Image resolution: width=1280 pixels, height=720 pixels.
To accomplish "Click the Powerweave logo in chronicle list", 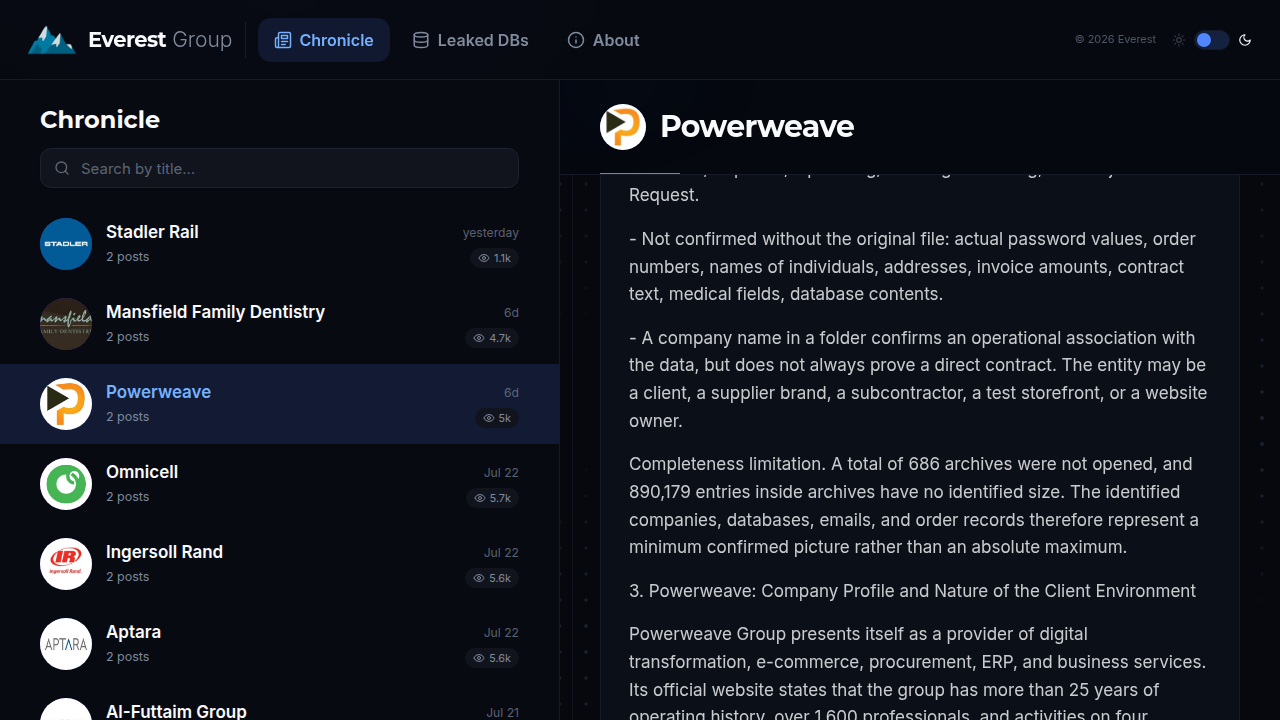I will pyautogui.click(x=66, y=404).
